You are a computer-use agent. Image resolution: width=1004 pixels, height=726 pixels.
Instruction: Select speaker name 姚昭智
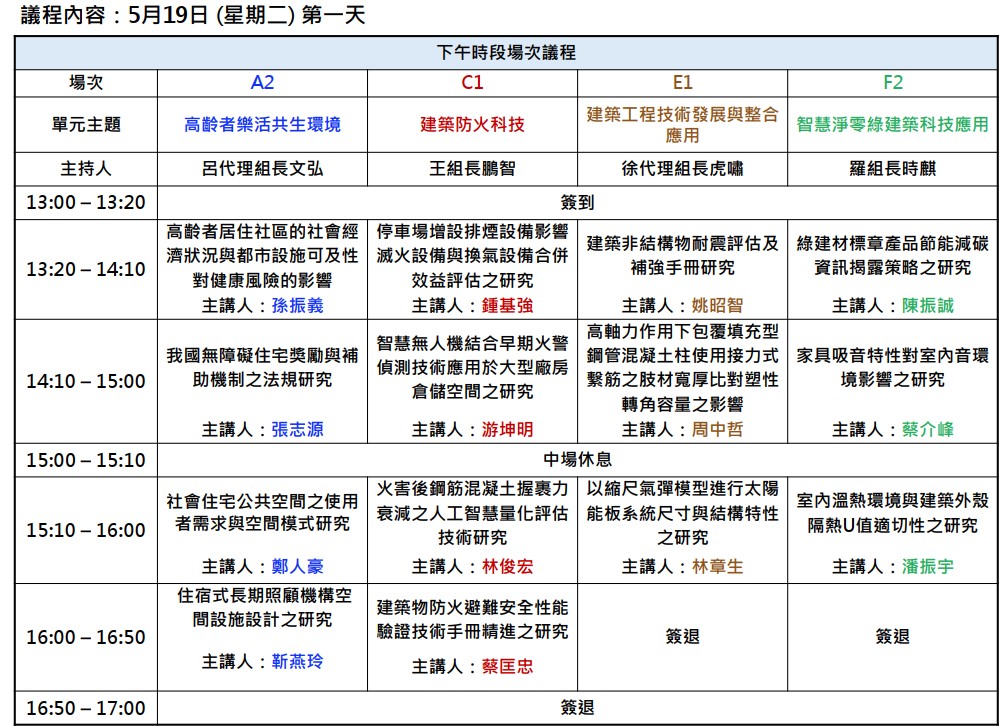[718, 305]
